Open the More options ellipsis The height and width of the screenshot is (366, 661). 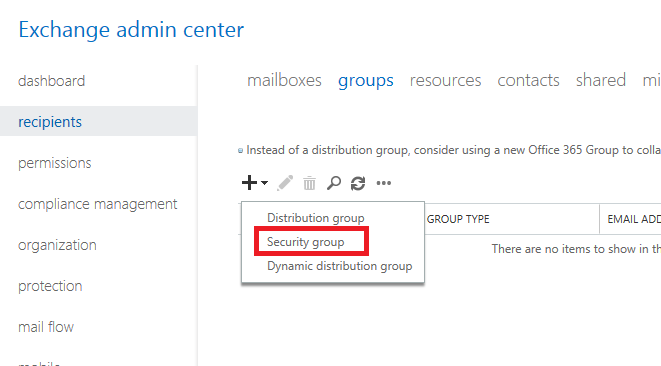[384, 183]
